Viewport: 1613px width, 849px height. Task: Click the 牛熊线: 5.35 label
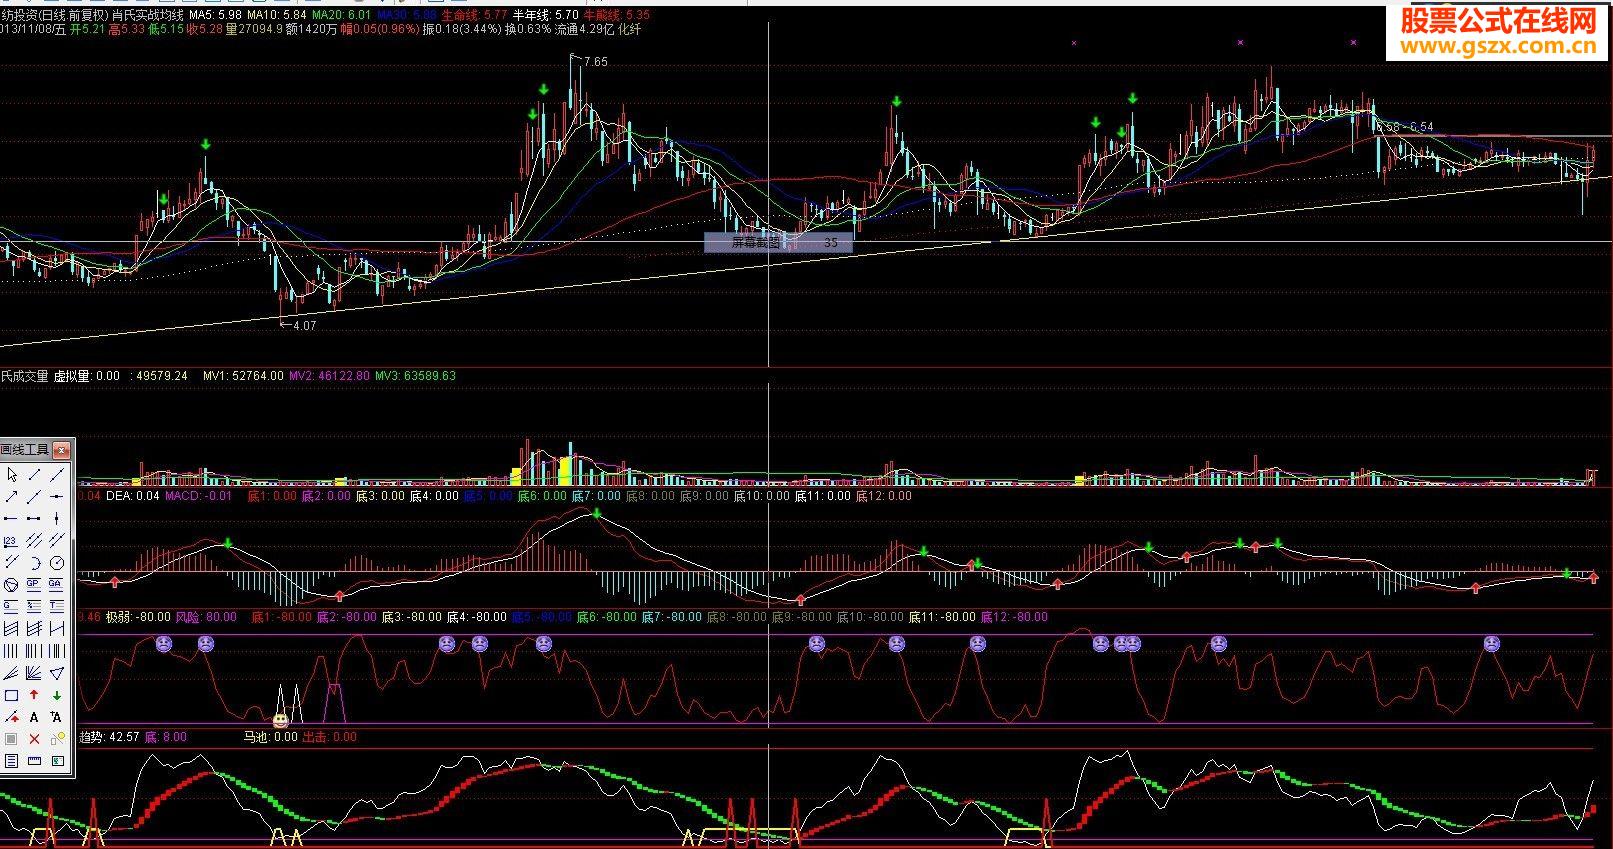click(616, 16)
